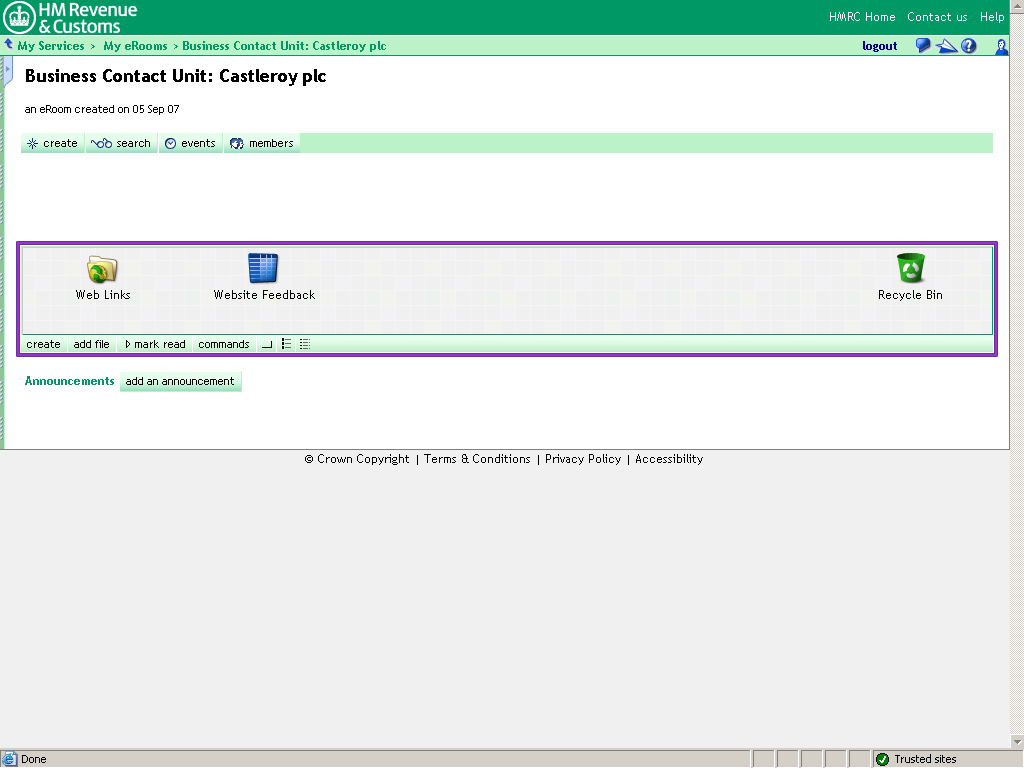Open the commands menu
1024x768 pixels.
click(223, 344)
